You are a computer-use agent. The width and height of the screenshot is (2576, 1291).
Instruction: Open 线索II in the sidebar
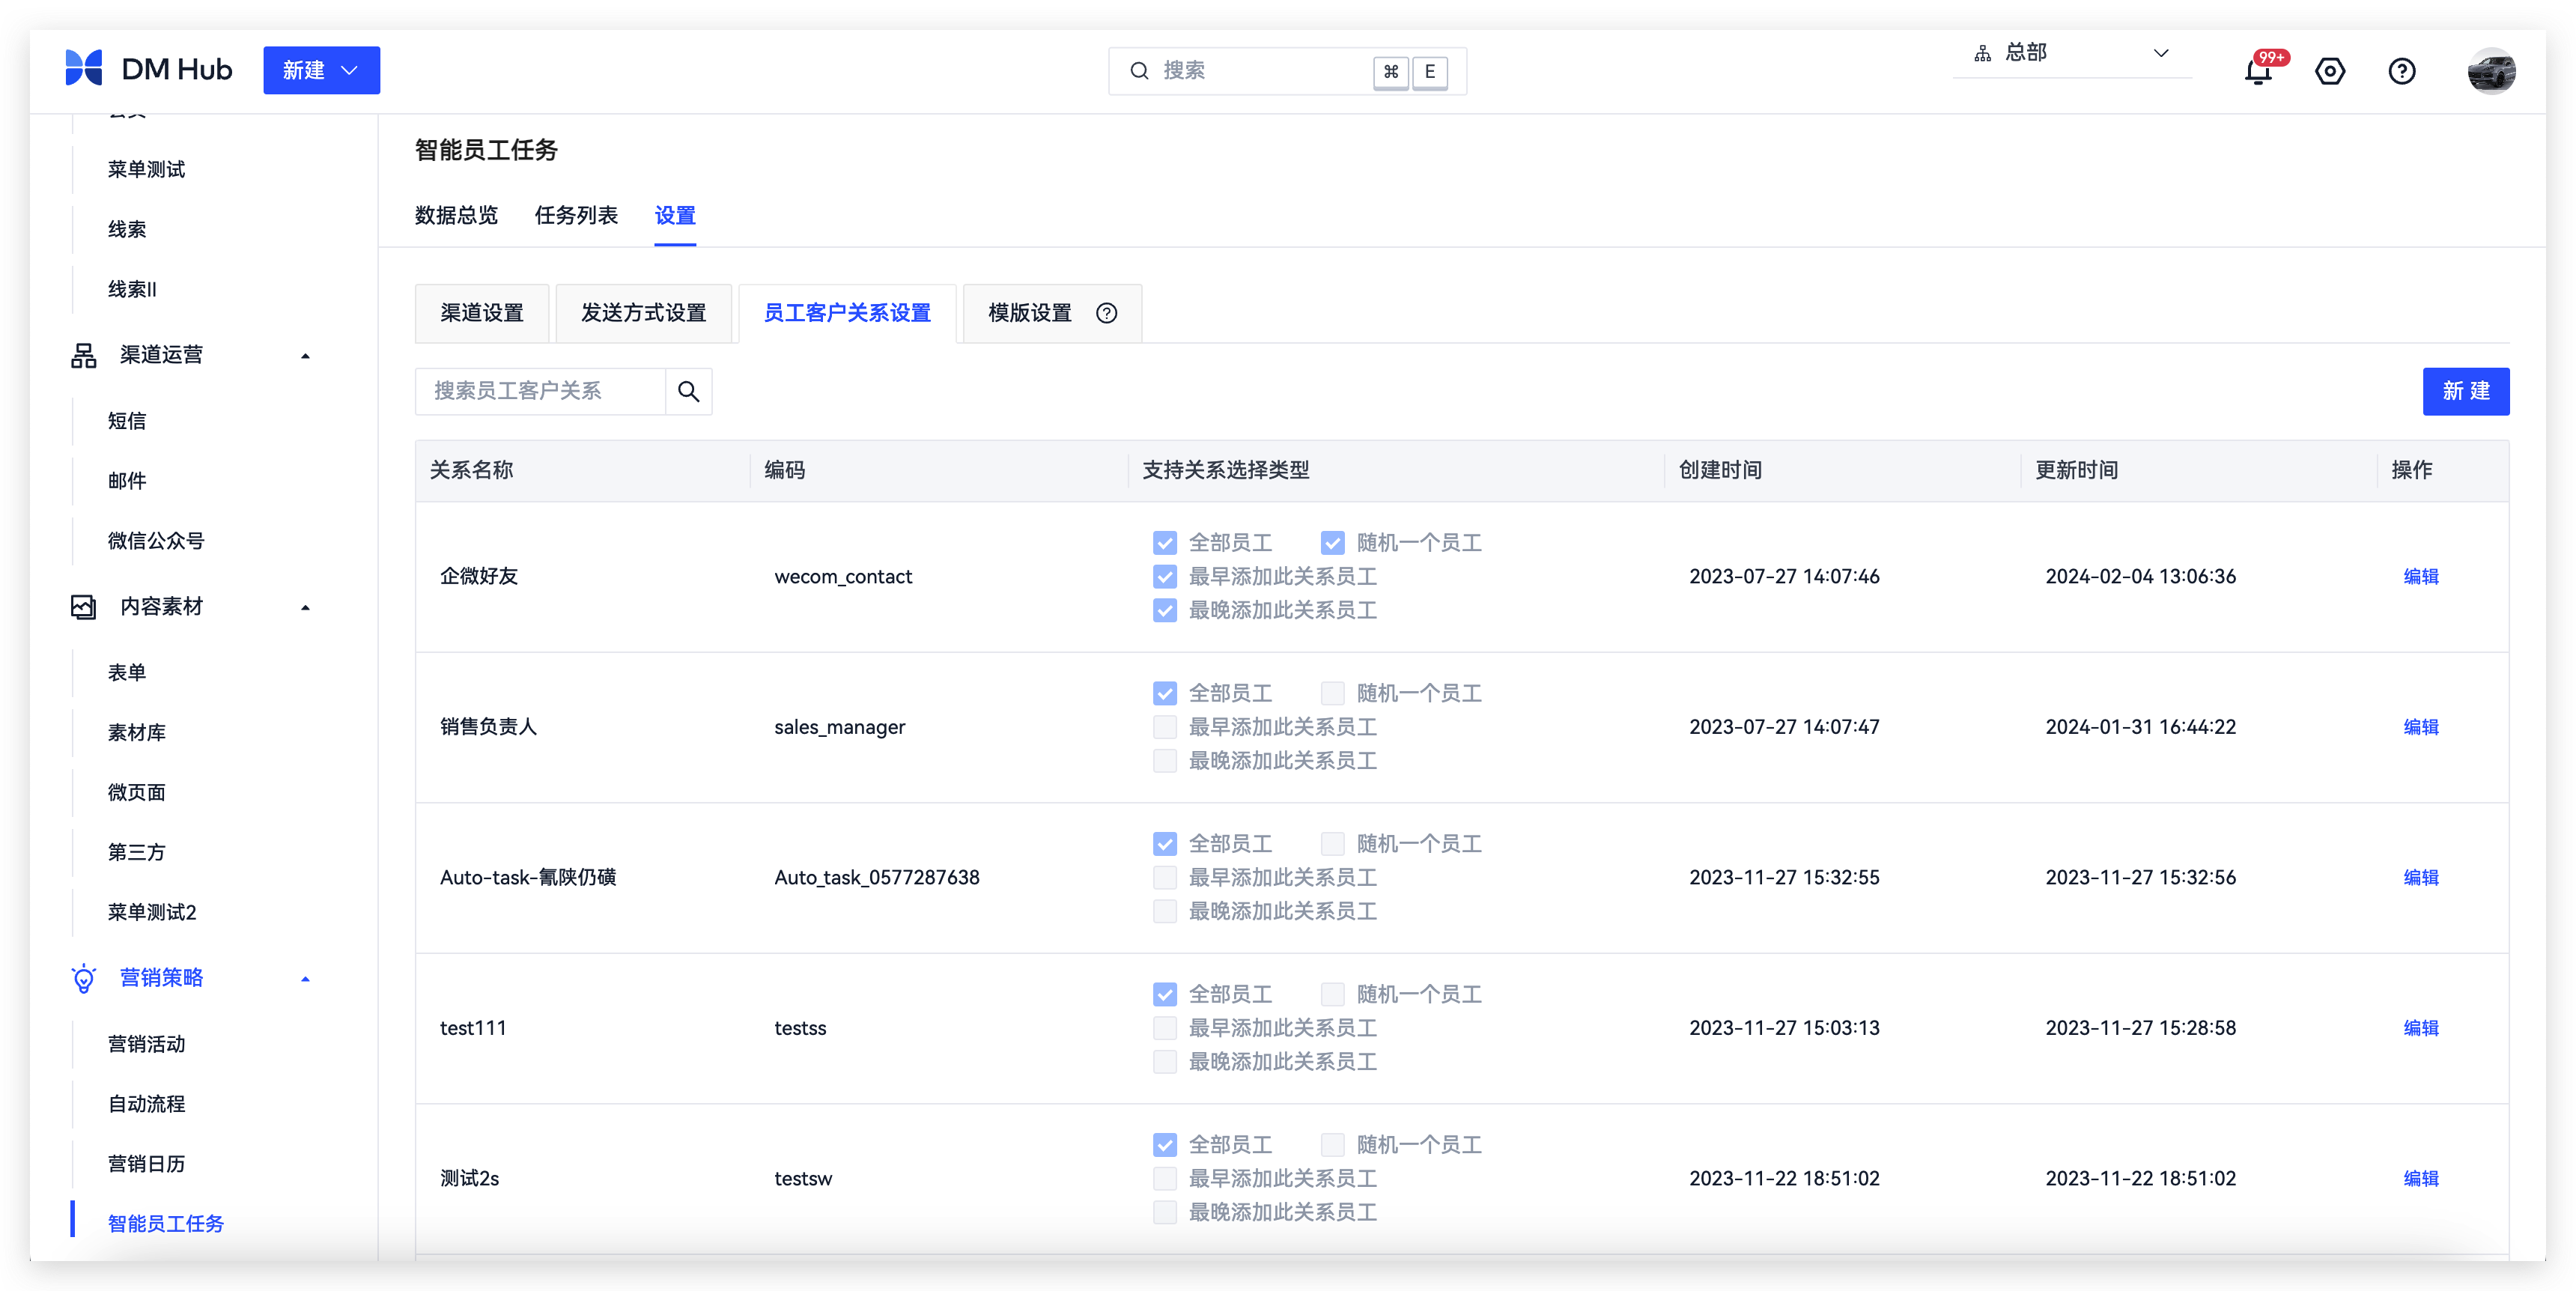132,289
